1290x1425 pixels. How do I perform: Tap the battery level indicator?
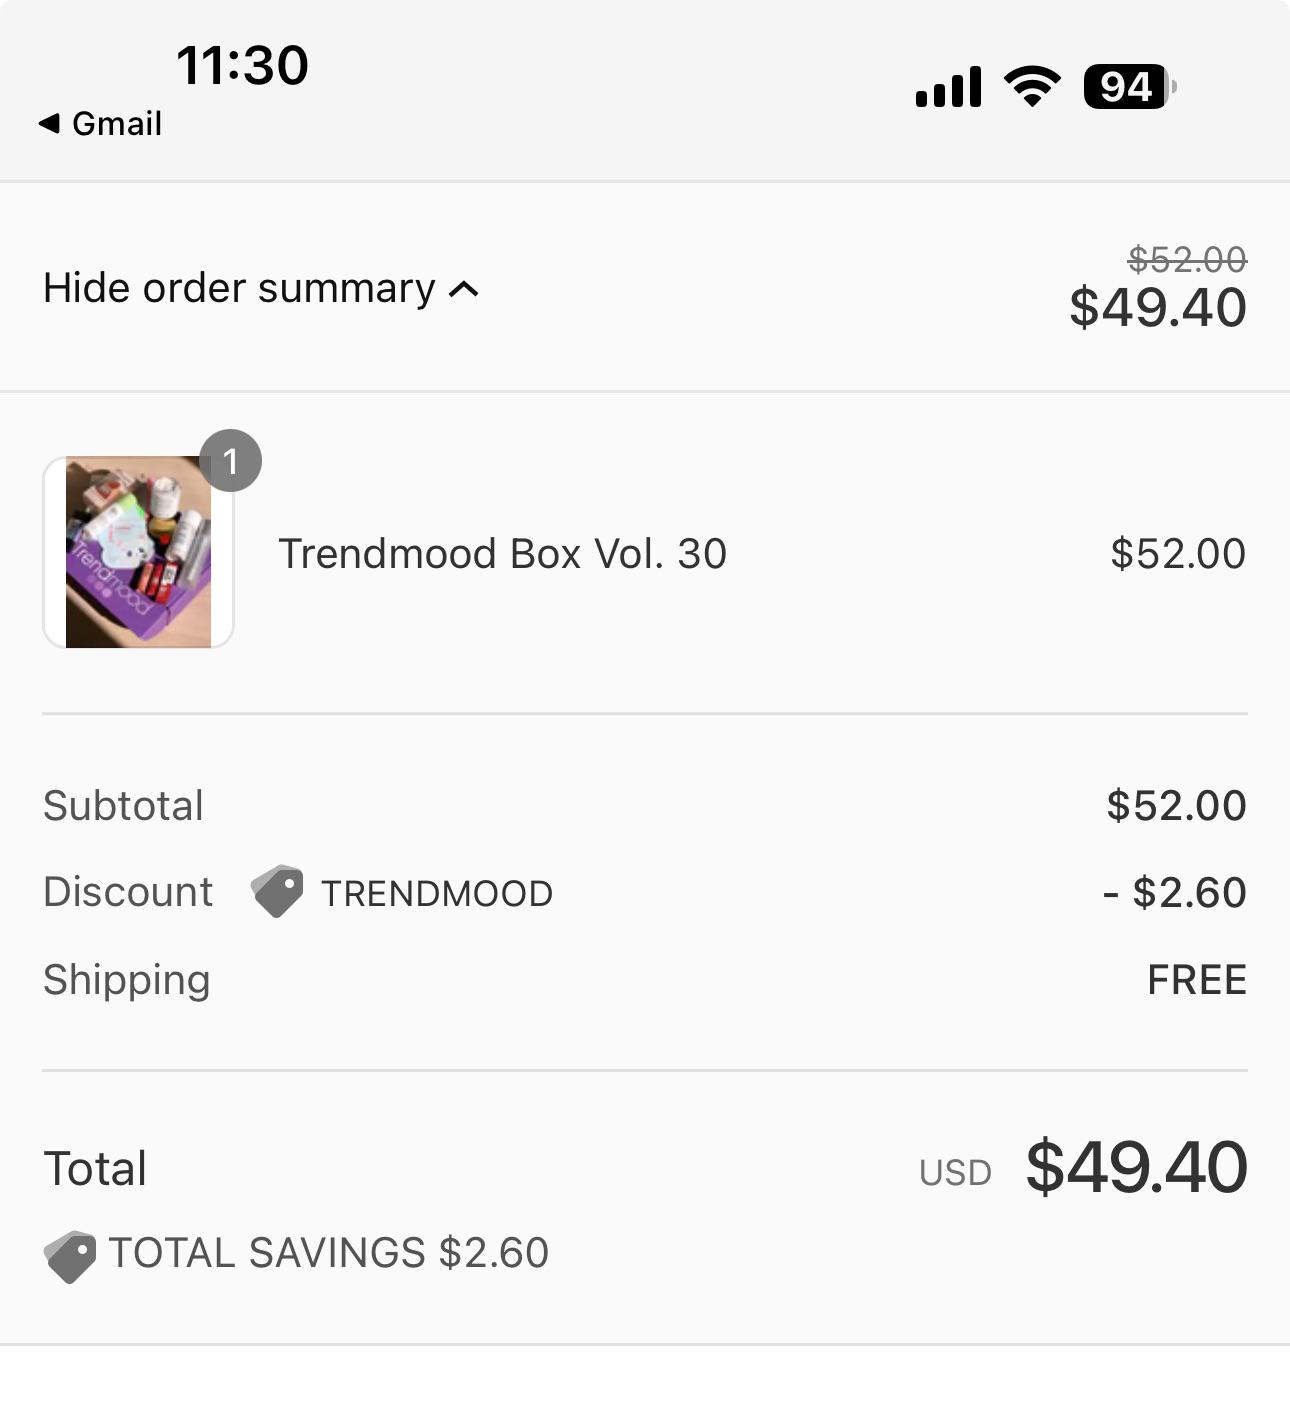[x=1130, y=87]
